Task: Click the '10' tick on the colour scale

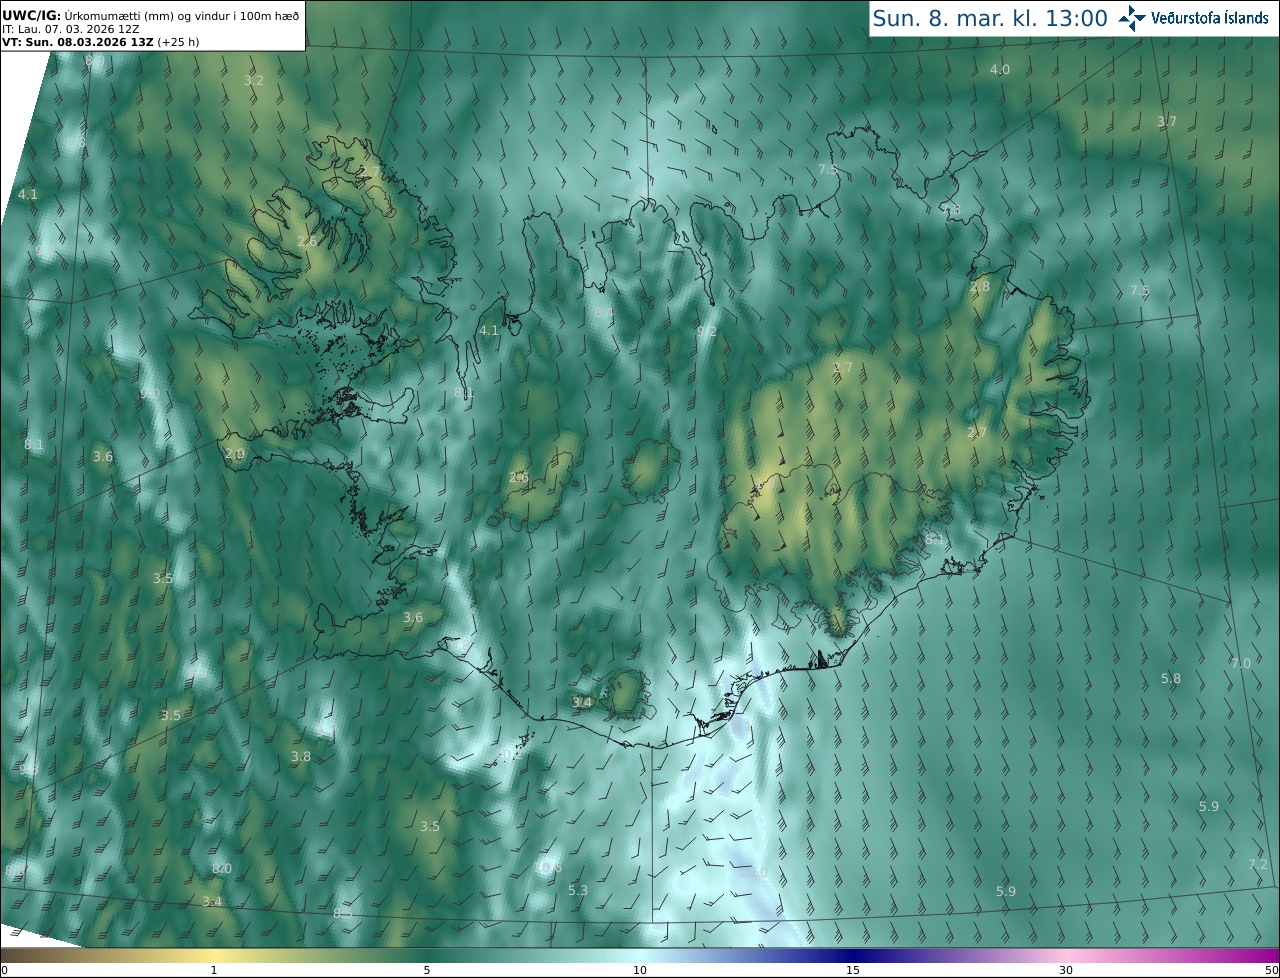Action: click(640, 970)
